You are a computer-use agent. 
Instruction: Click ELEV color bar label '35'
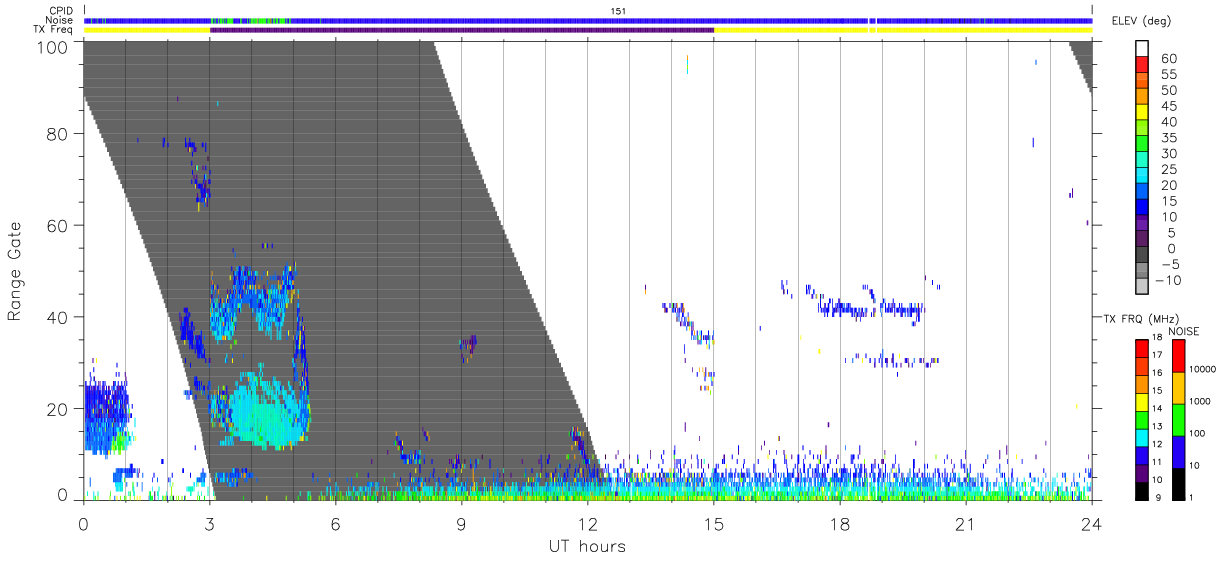[1167, 138]
